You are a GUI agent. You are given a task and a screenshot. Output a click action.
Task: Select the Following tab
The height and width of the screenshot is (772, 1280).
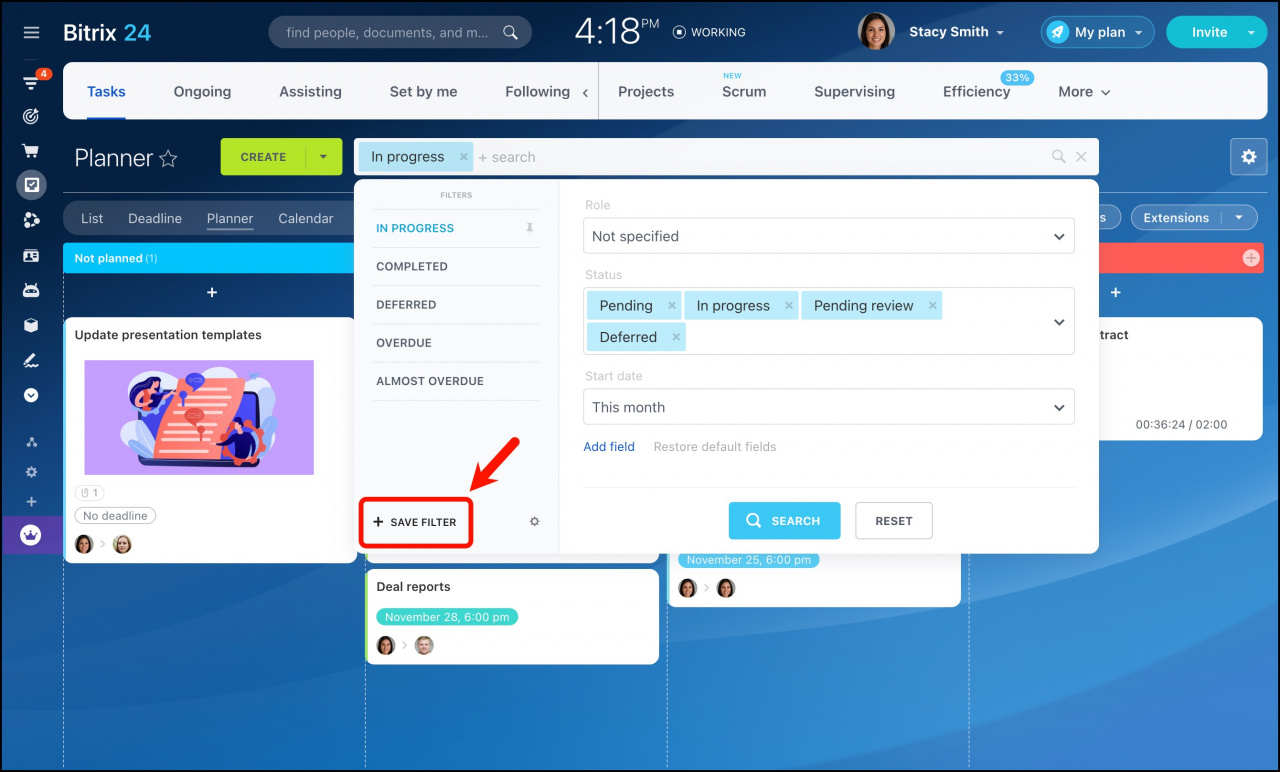coord(537,91)
